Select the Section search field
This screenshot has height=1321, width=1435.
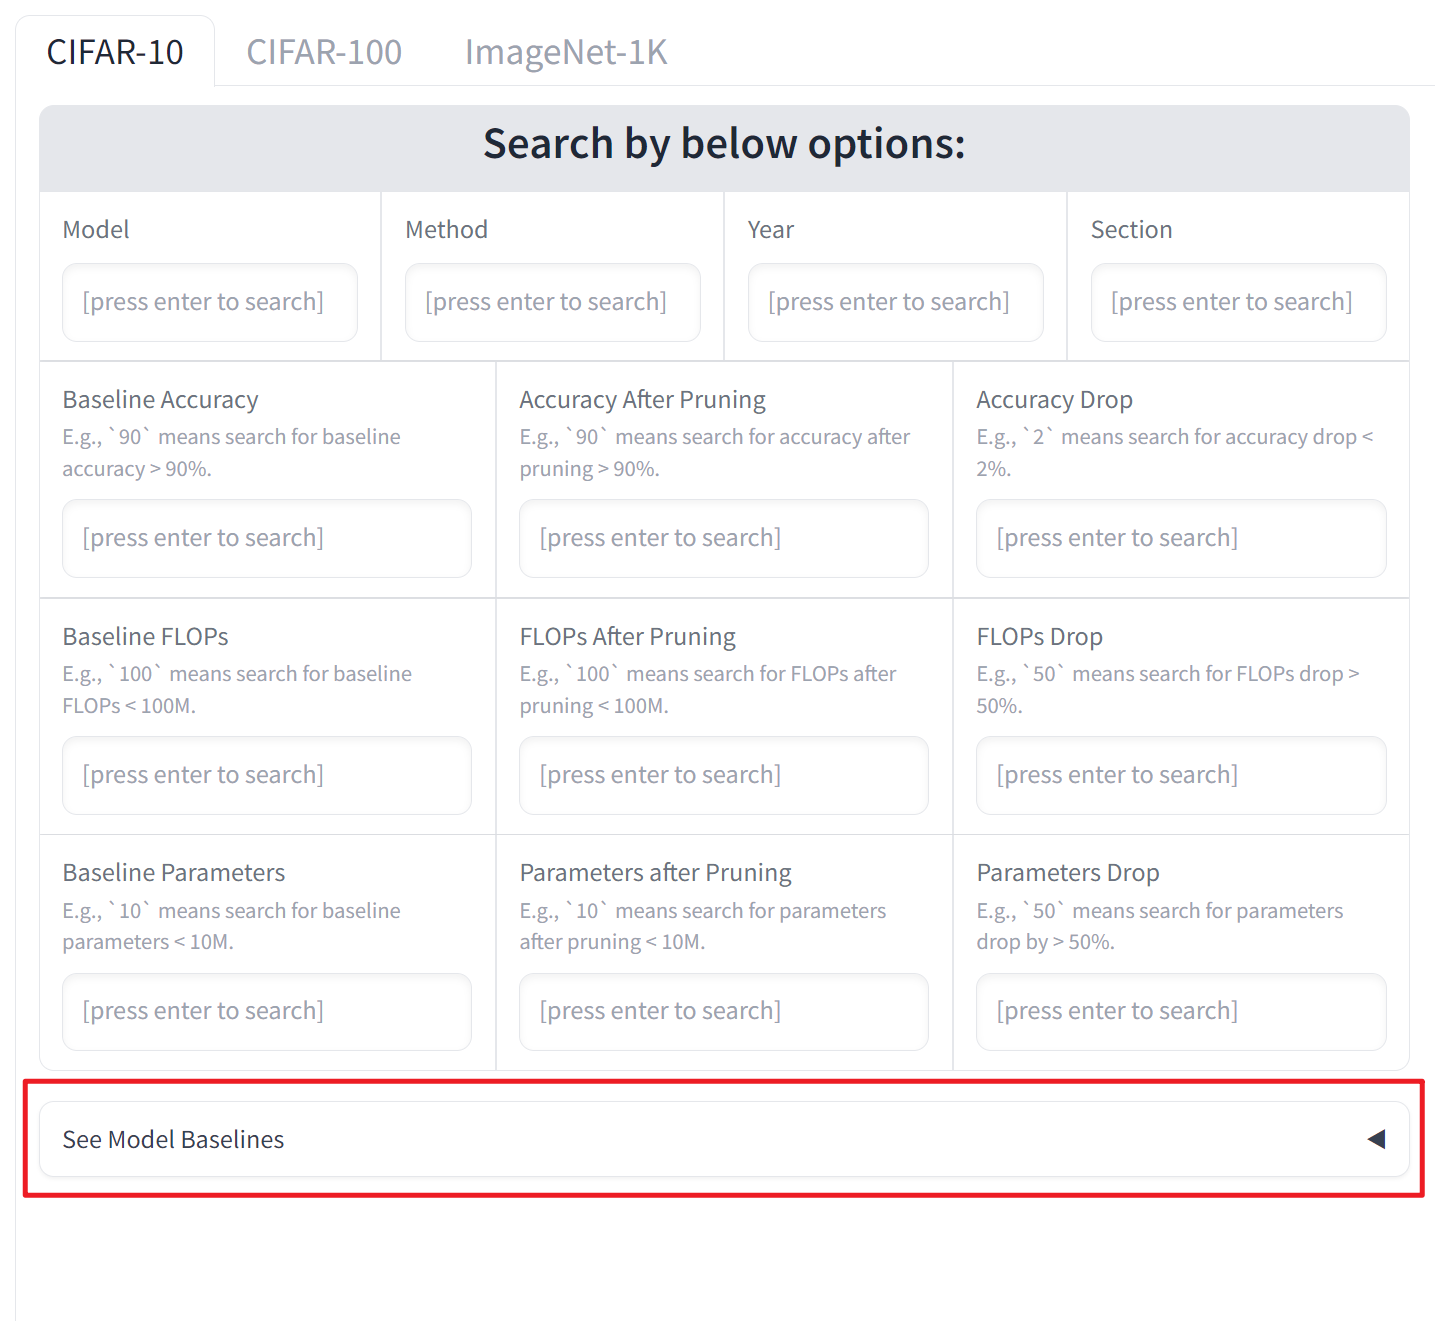point(1239,302)
